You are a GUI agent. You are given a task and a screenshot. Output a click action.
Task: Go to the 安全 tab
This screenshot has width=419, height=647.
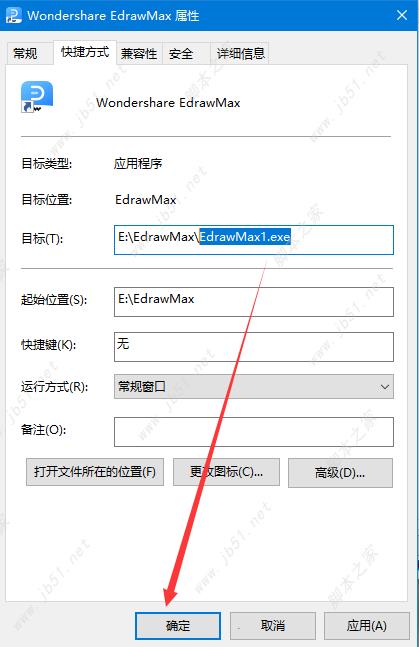point(181,54)
